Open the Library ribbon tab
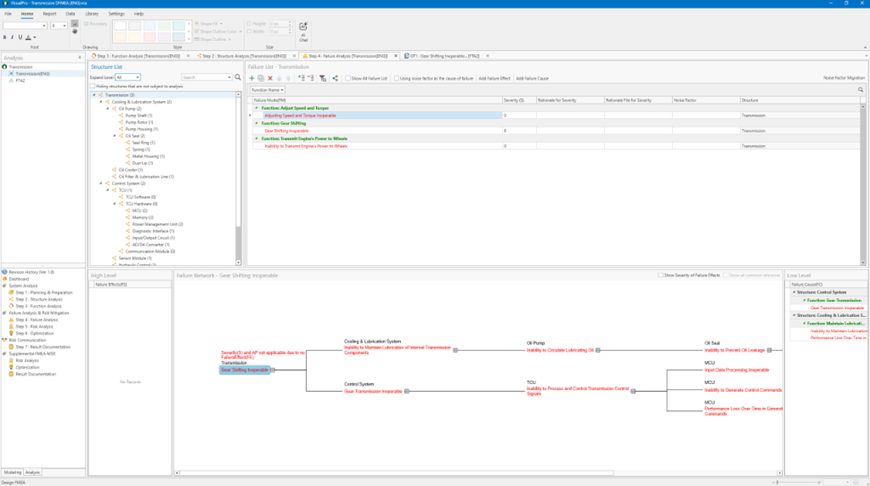 (92, 14)
